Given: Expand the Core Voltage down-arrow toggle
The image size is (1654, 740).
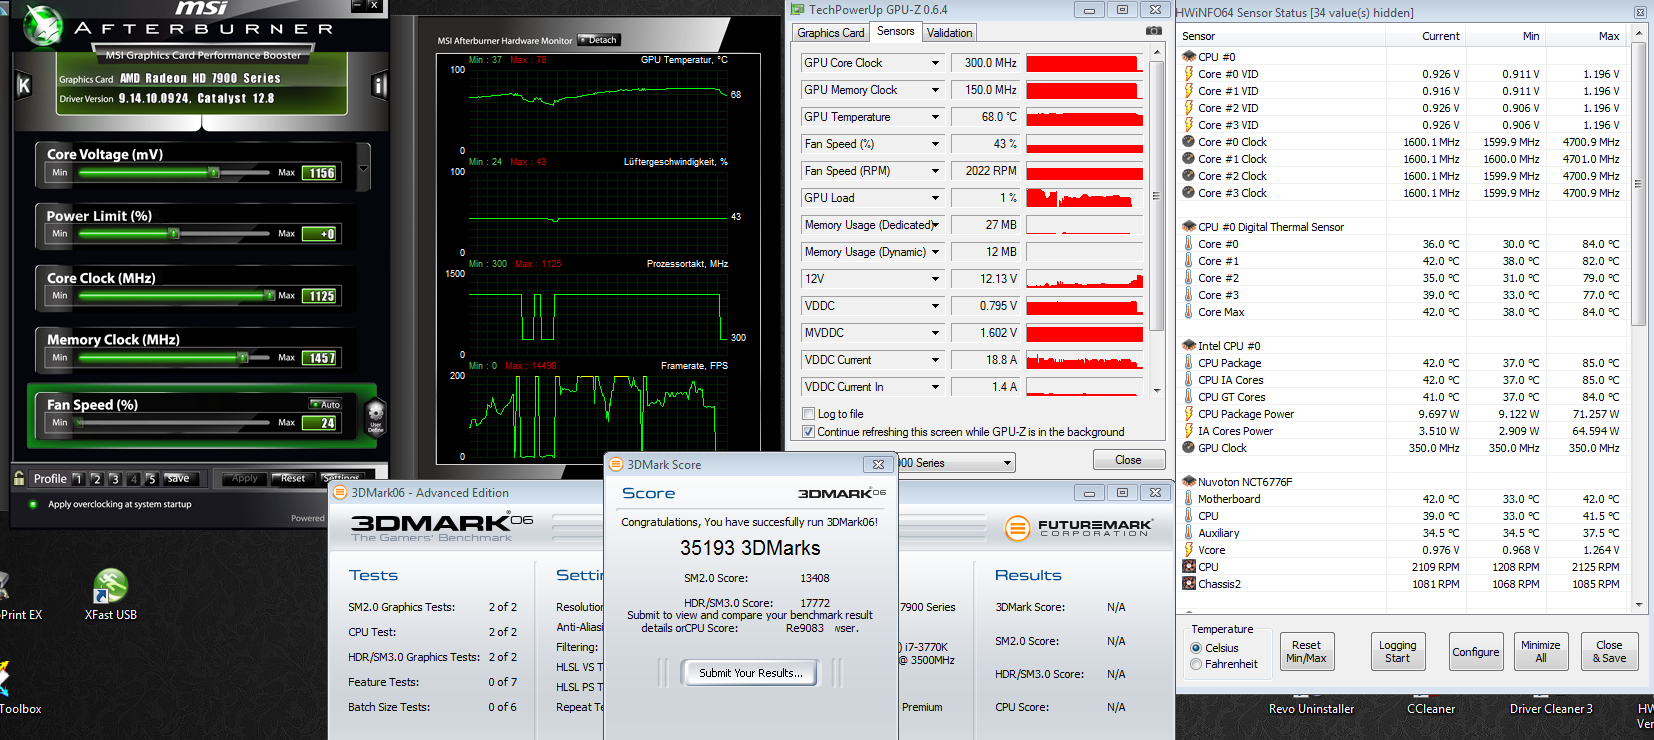Looking at the screenshot, I should pyautogui.click(x=364, y=168).
